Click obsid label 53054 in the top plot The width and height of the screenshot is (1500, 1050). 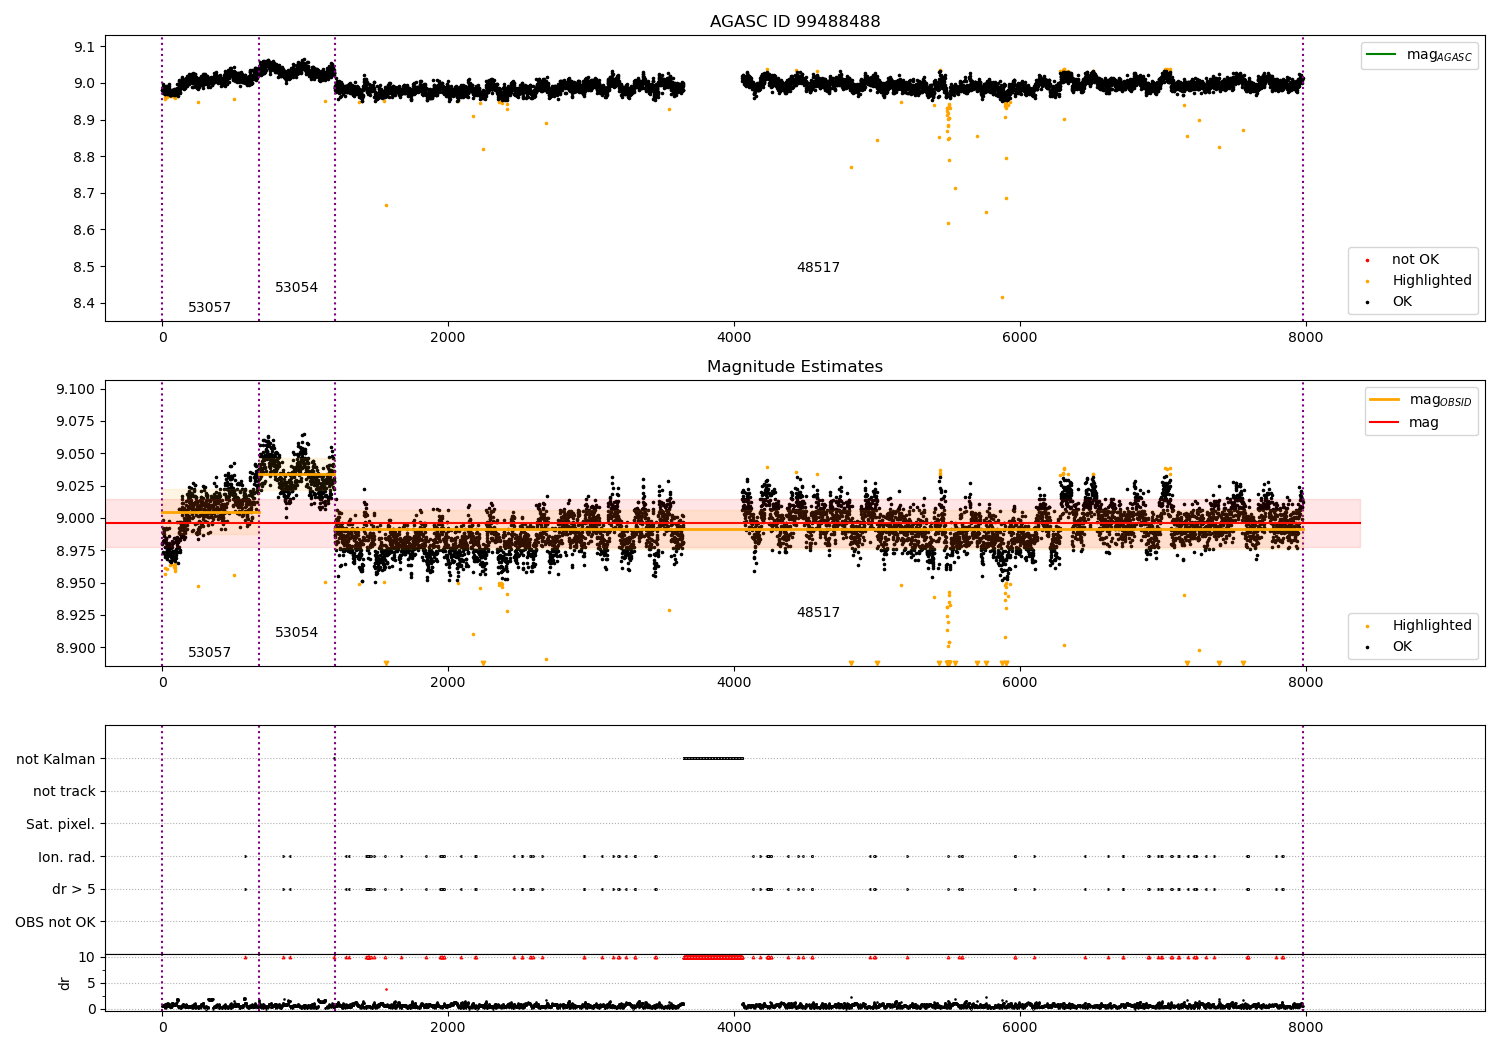point(297,288)
